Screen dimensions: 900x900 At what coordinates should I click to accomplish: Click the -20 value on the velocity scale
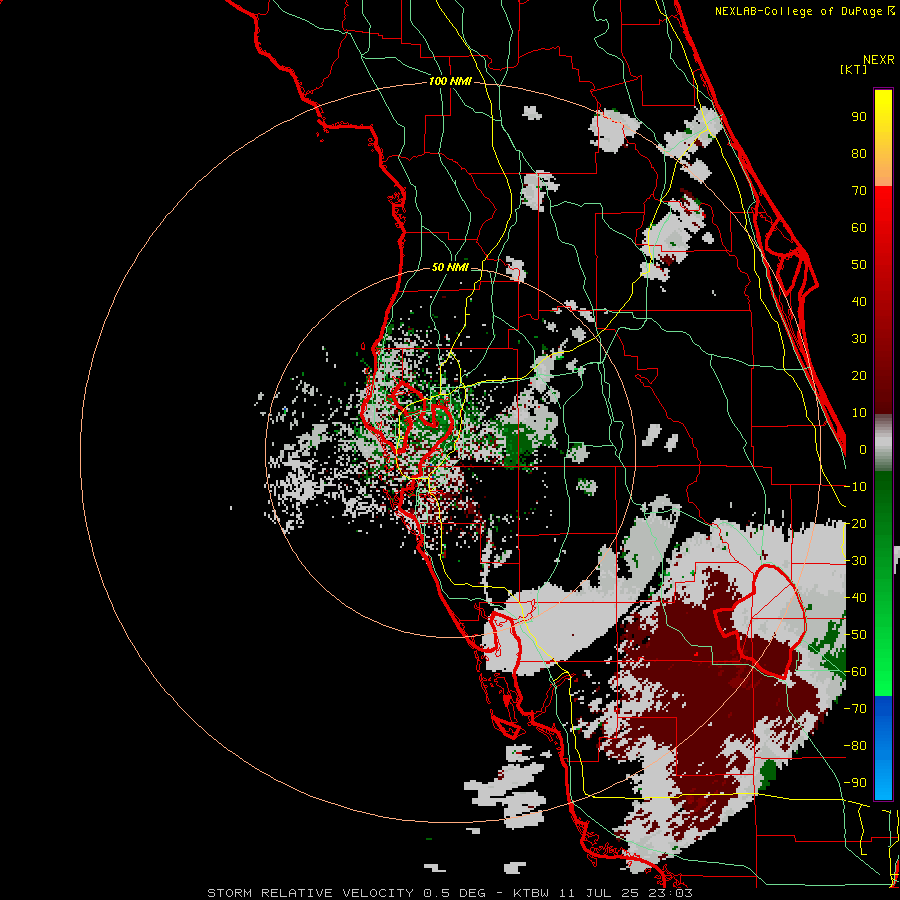(x=855, y=523)
